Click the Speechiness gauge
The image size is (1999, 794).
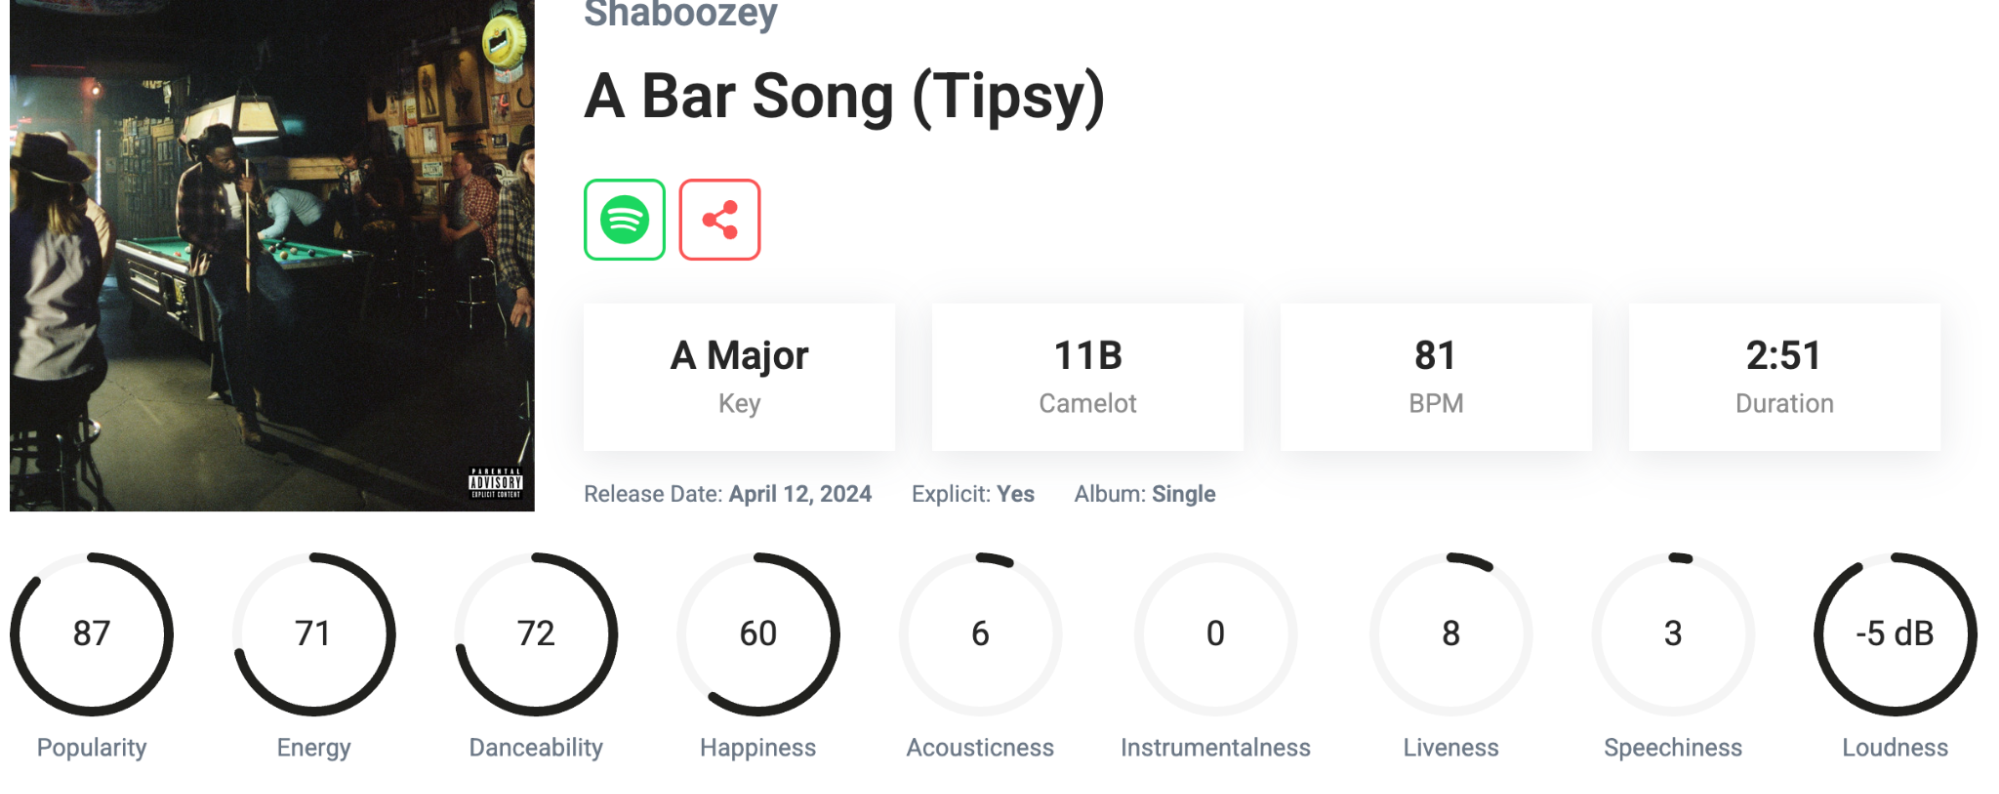1672,633
